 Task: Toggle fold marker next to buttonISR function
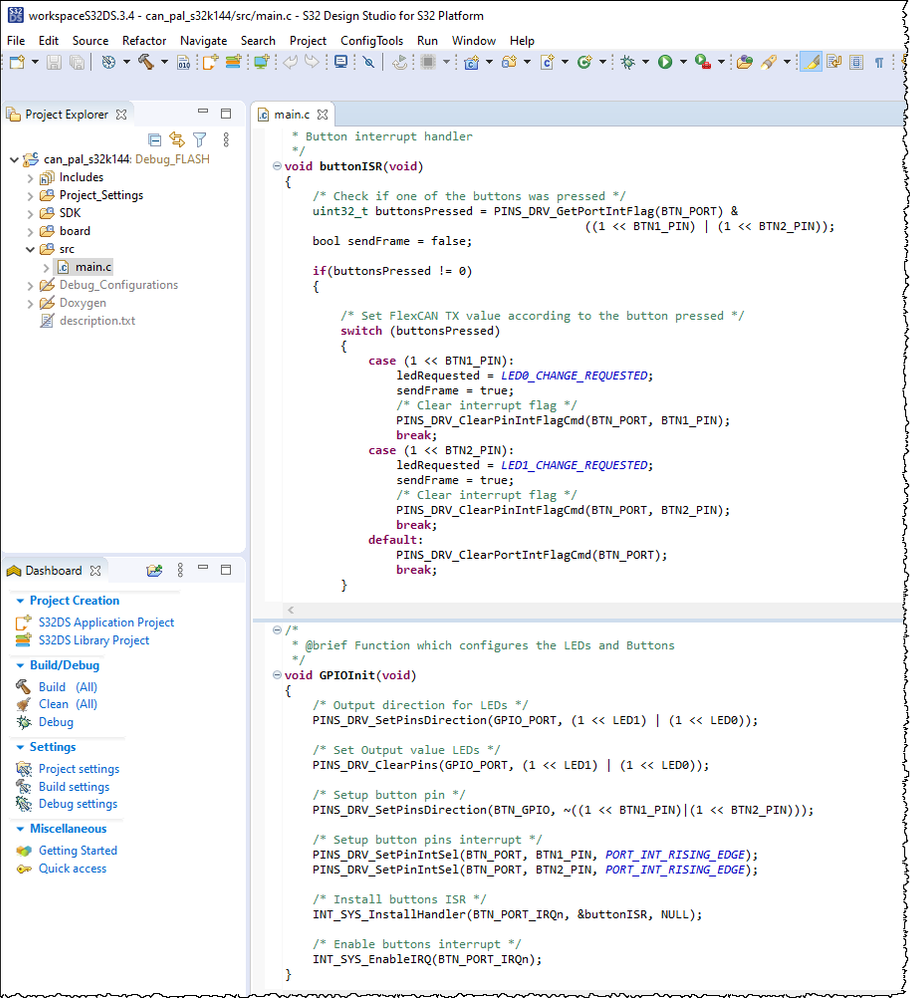277,166
